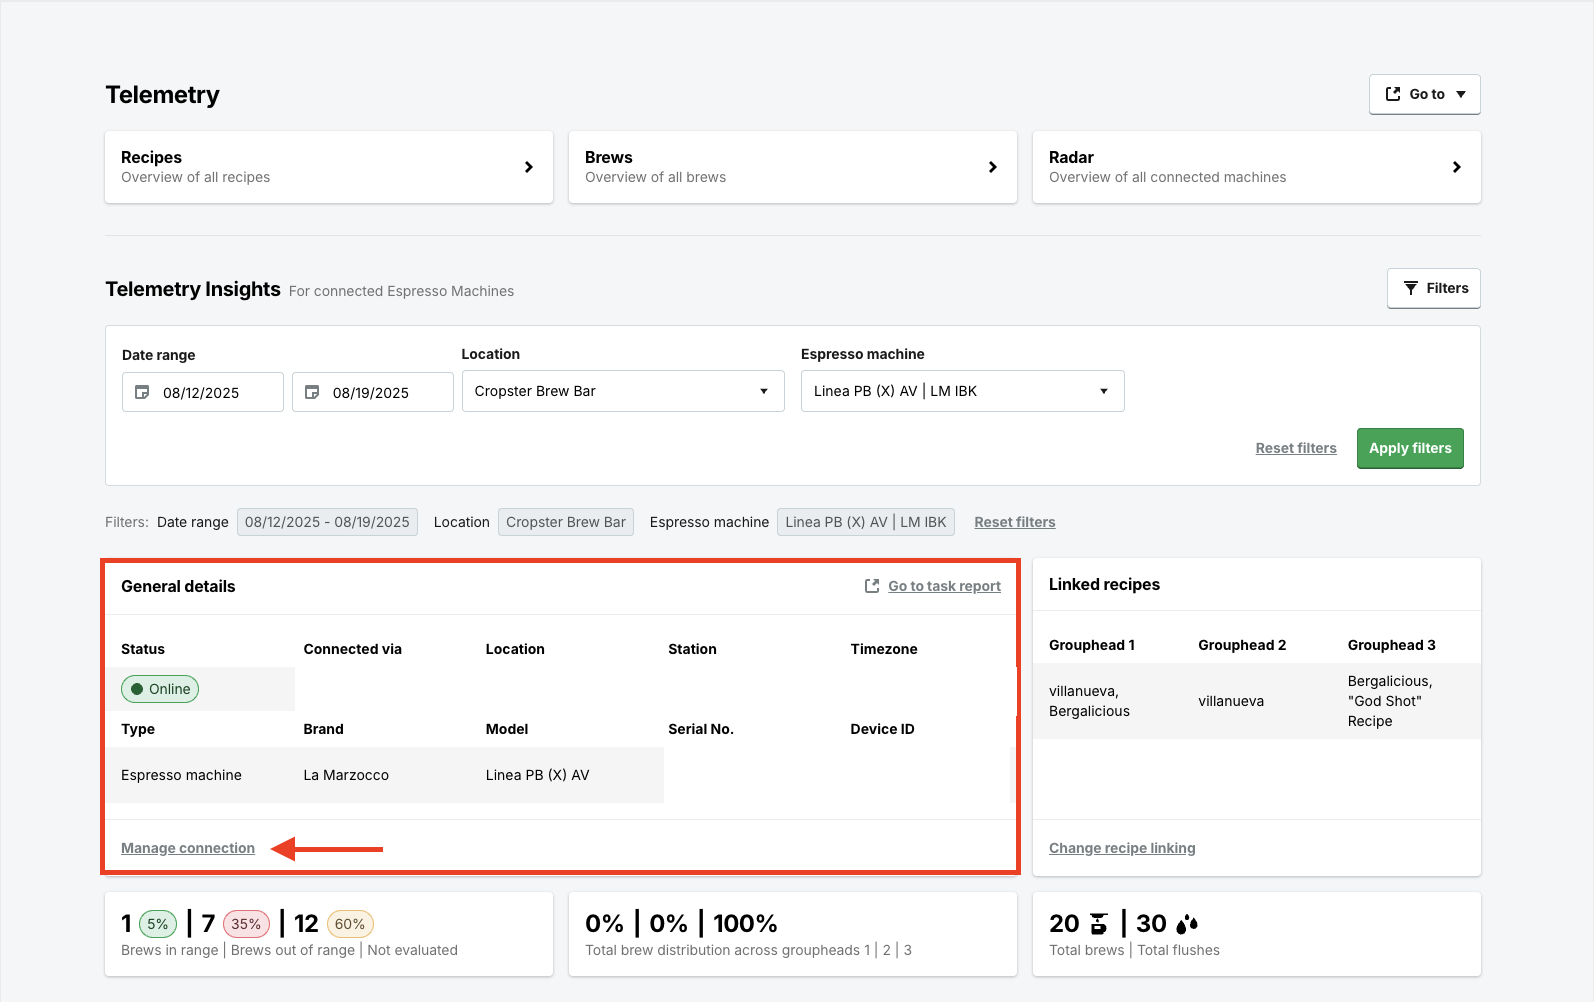This screenshot has width=1594, height=1002.
Task: Click the Telemetry Insights heading
Action: [193, 289]
